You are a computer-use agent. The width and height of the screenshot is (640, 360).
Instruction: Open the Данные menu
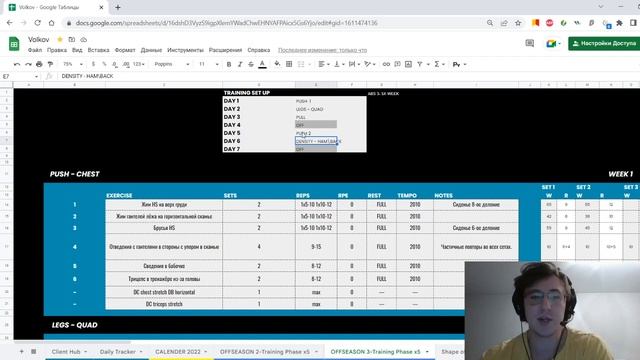click(x=151, y=50)
